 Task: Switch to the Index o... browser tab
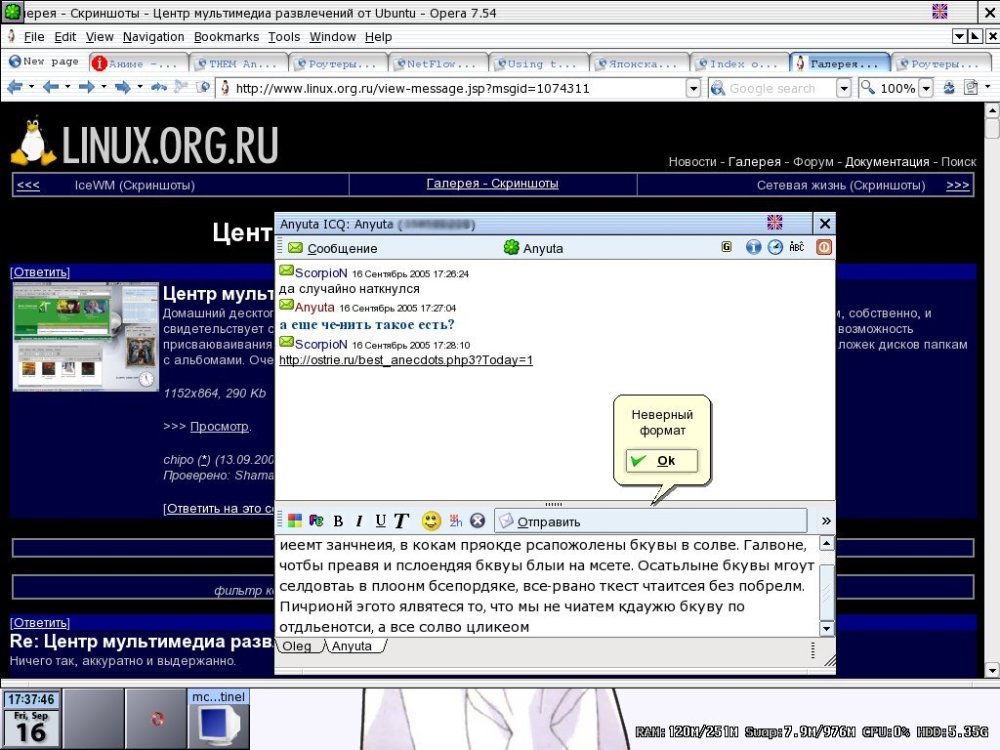tap(740, 64)
